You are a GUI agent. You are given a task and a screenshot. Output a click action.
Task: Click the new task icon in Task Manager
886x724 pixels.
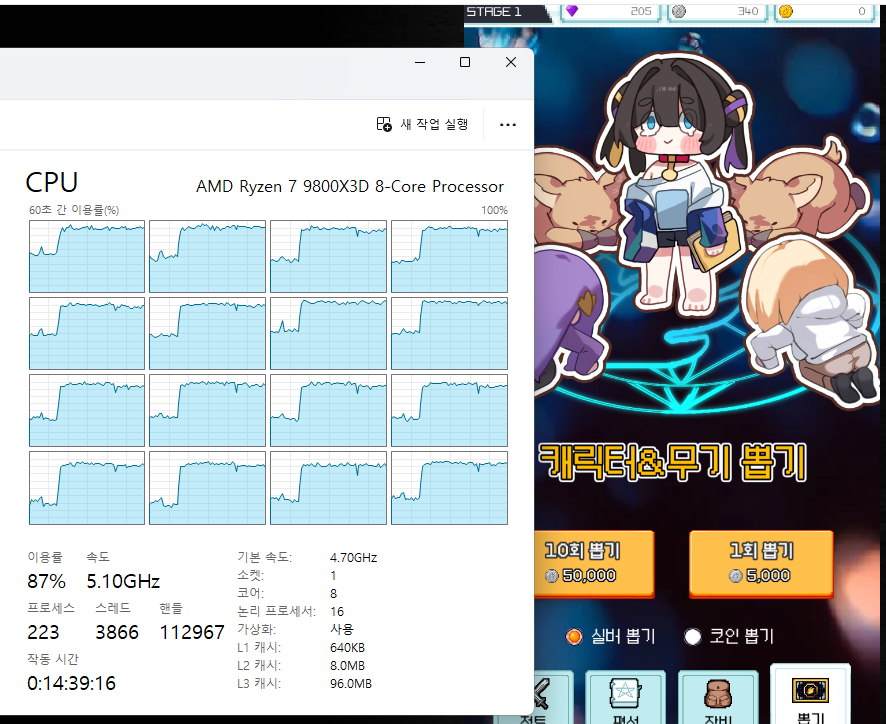click(384, 124)
